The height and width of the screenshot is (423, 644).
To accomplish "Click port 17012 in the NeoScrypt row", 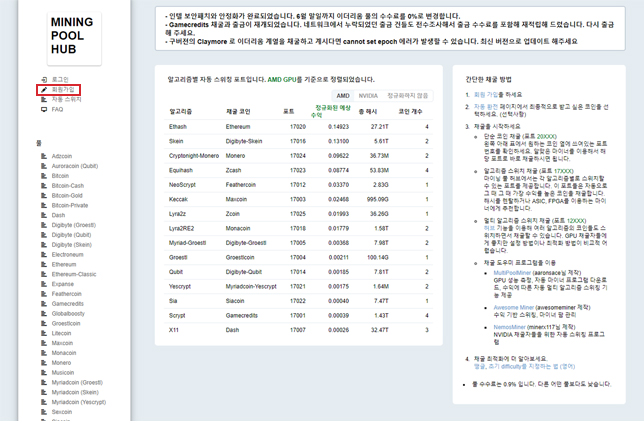I will tap(298, 185).
